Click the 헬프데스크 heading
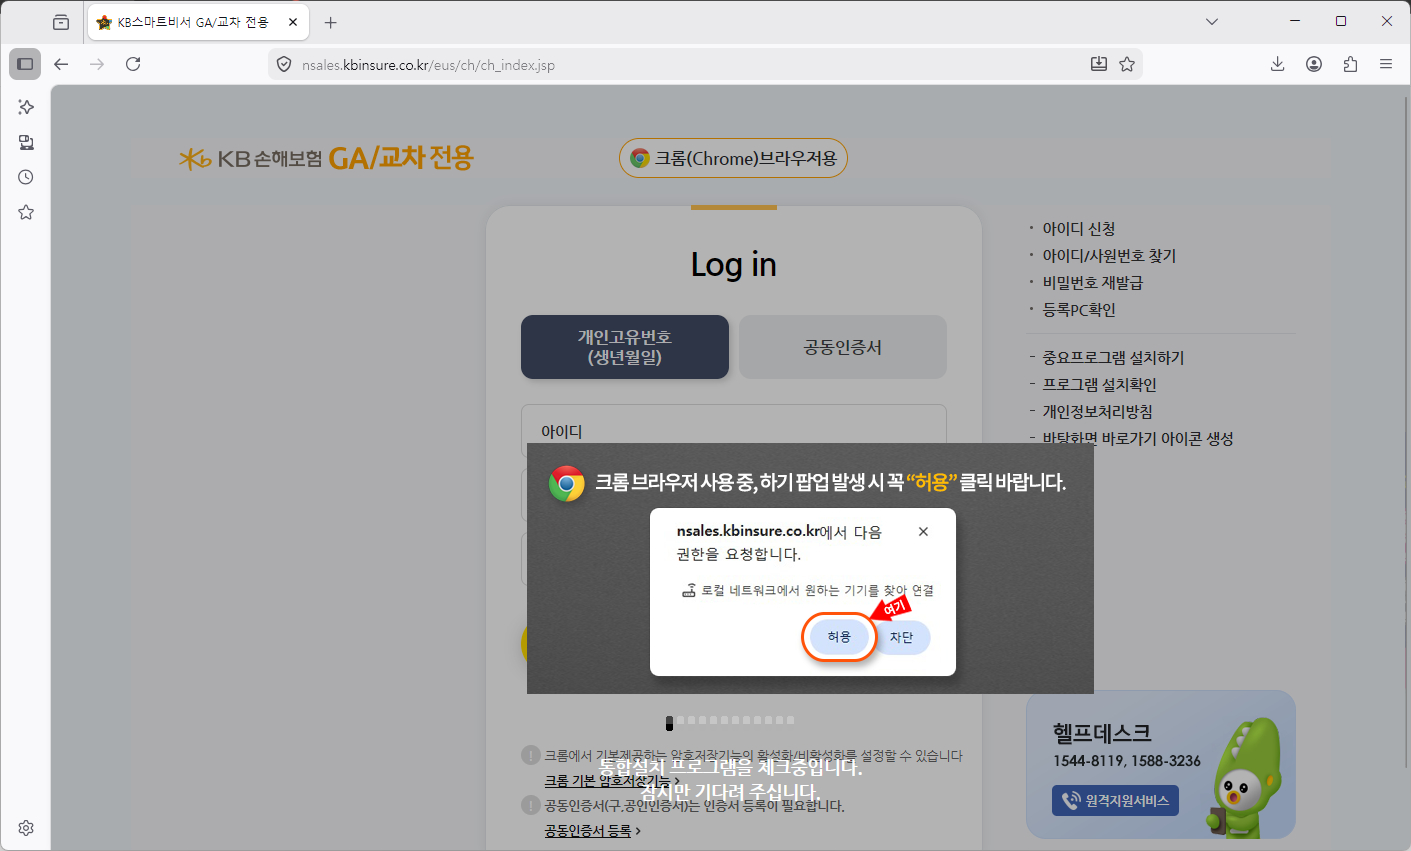 tap(1102, 733)
